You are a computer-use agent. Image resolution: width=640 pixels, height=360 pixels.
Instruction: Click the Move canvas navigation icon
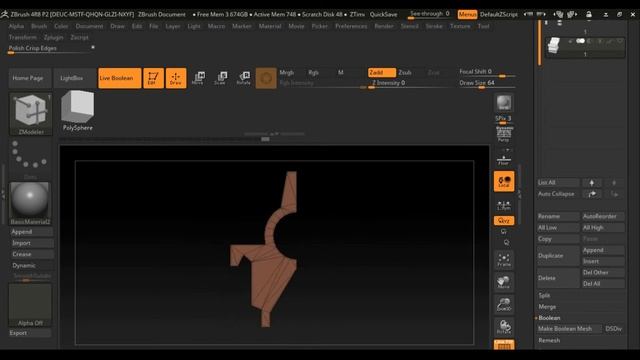pyautogui.click(x=504, y=282)
